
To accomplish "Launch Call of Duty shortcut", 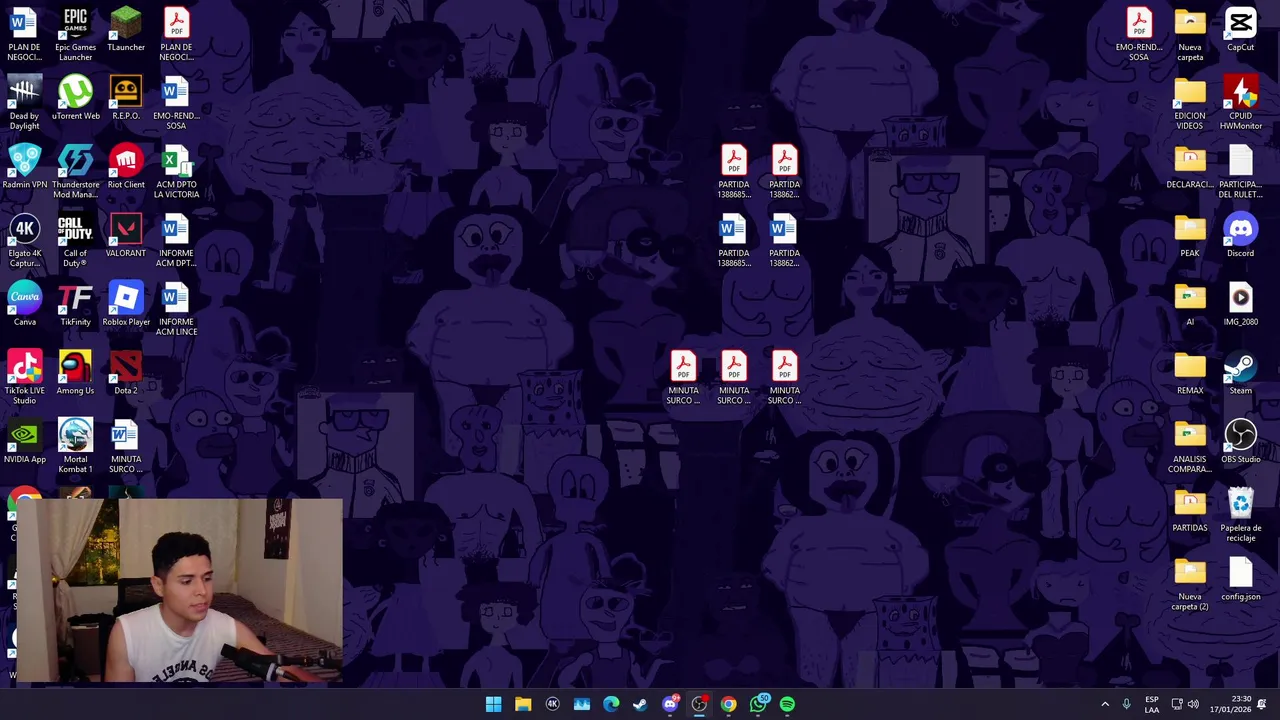I will tap(75, 240).
